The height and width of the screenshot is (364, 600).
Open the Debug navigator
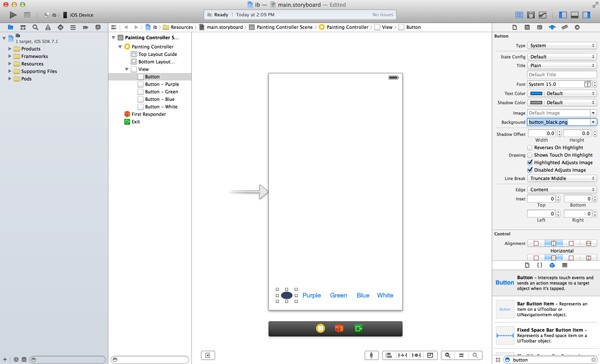coord(73,28)
